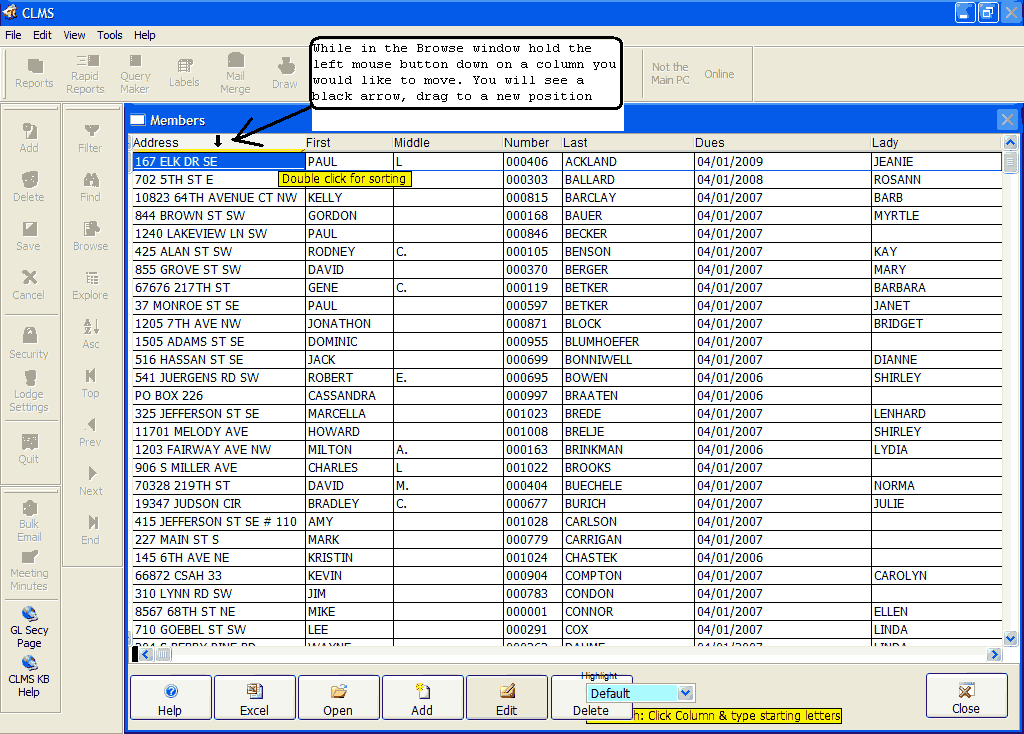Open the View menu
The width and height of the screenshot is (1024, 734).
click(x=74, y=35)
